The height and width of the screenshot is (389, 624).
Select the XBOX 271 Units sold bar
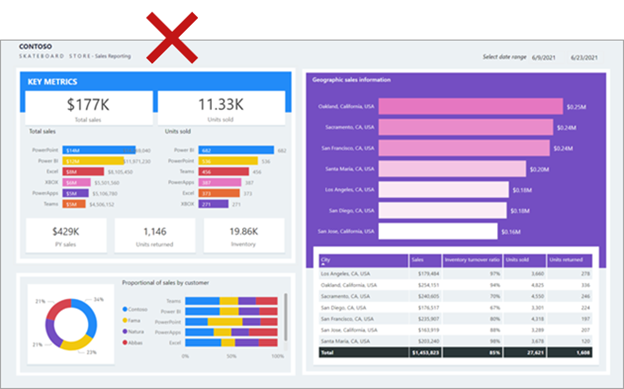tap(214, 204)
